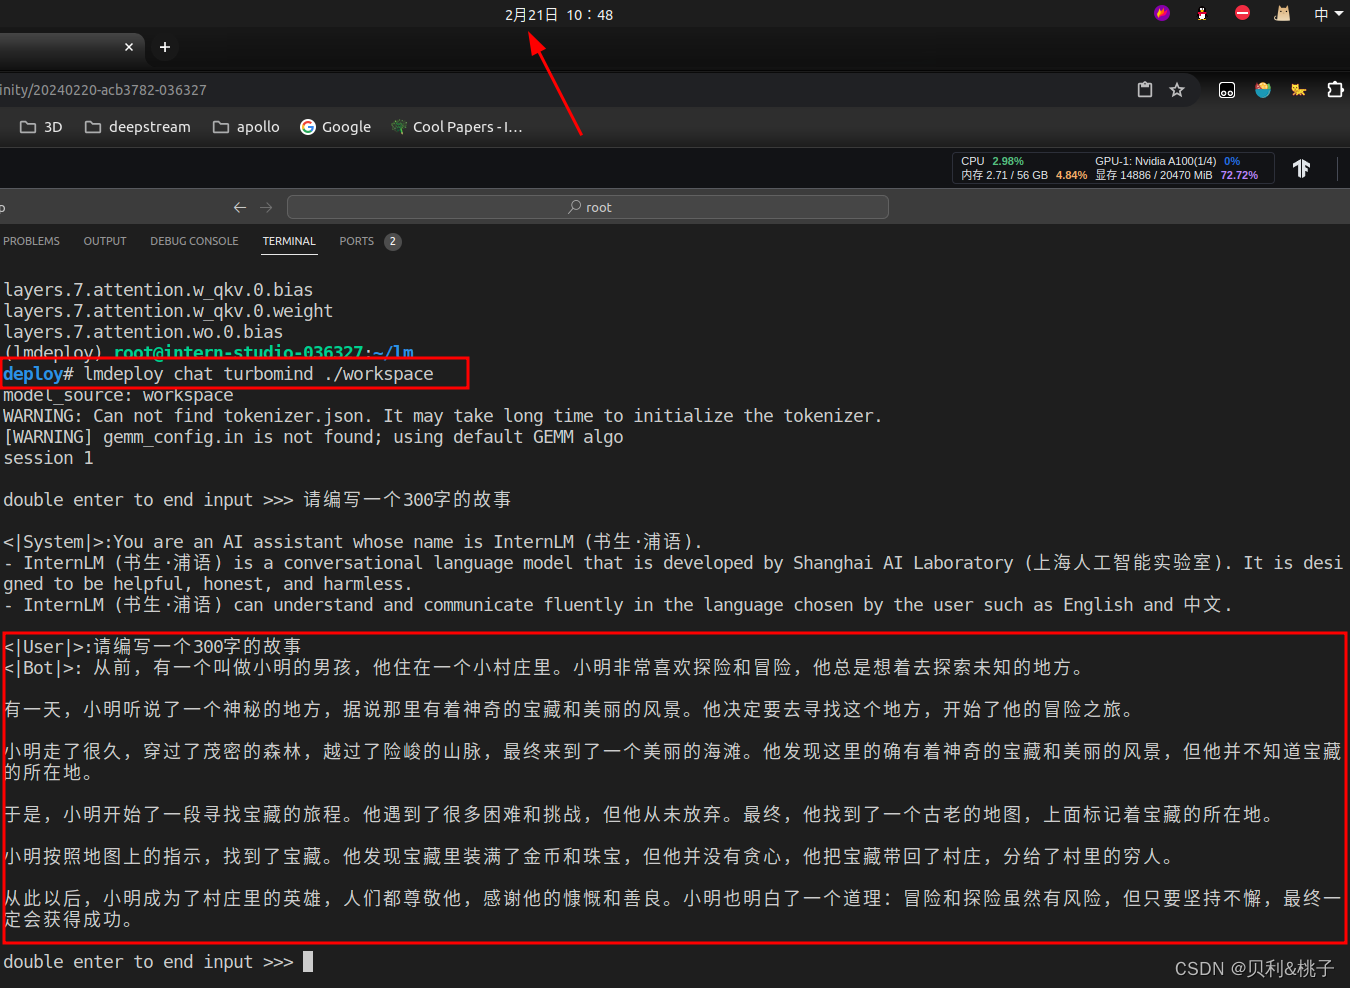Click the 'session 1' terminal line

48,458
